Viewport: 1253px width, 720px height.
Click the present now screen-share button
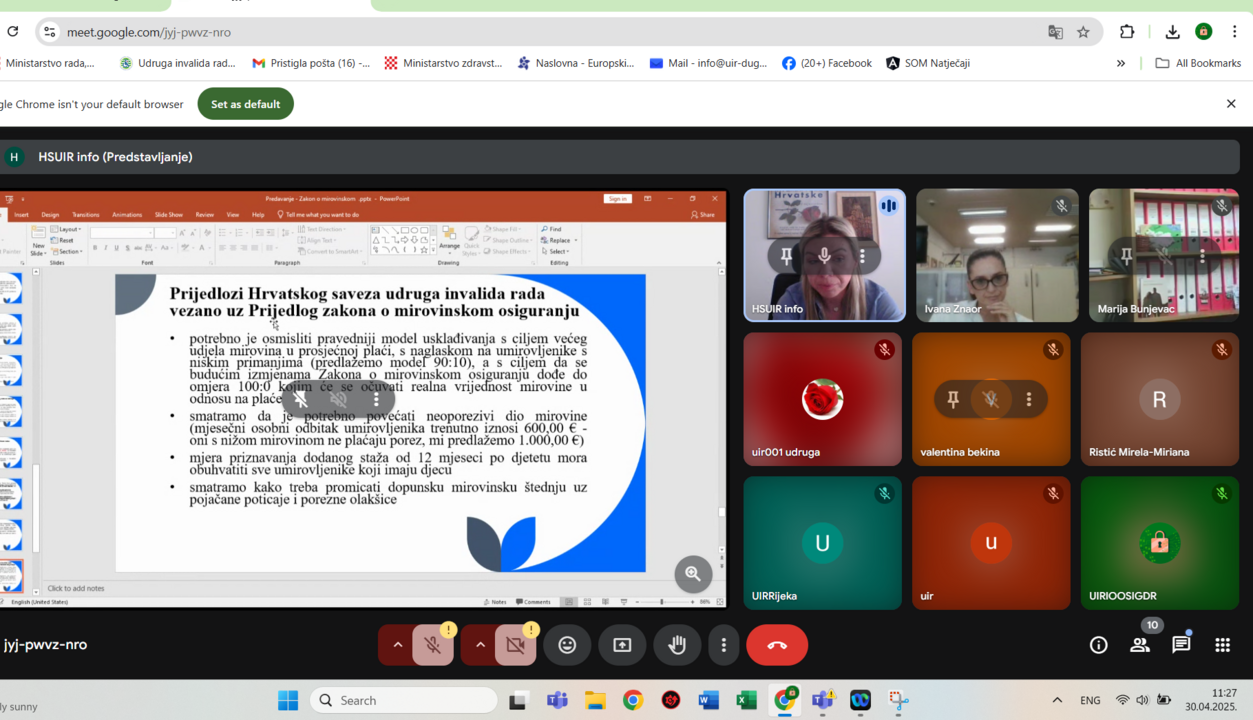point(622,645)
